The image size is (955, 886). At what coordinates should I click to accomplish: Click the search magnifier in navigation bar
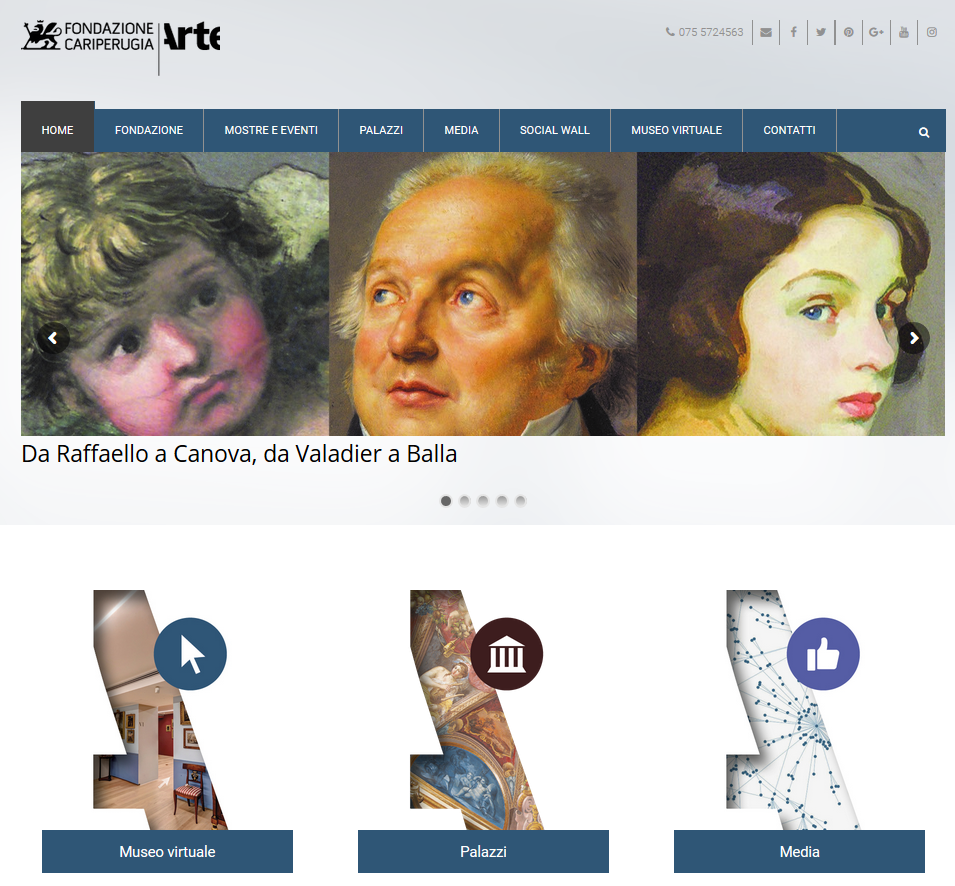(x=924, y=132)
